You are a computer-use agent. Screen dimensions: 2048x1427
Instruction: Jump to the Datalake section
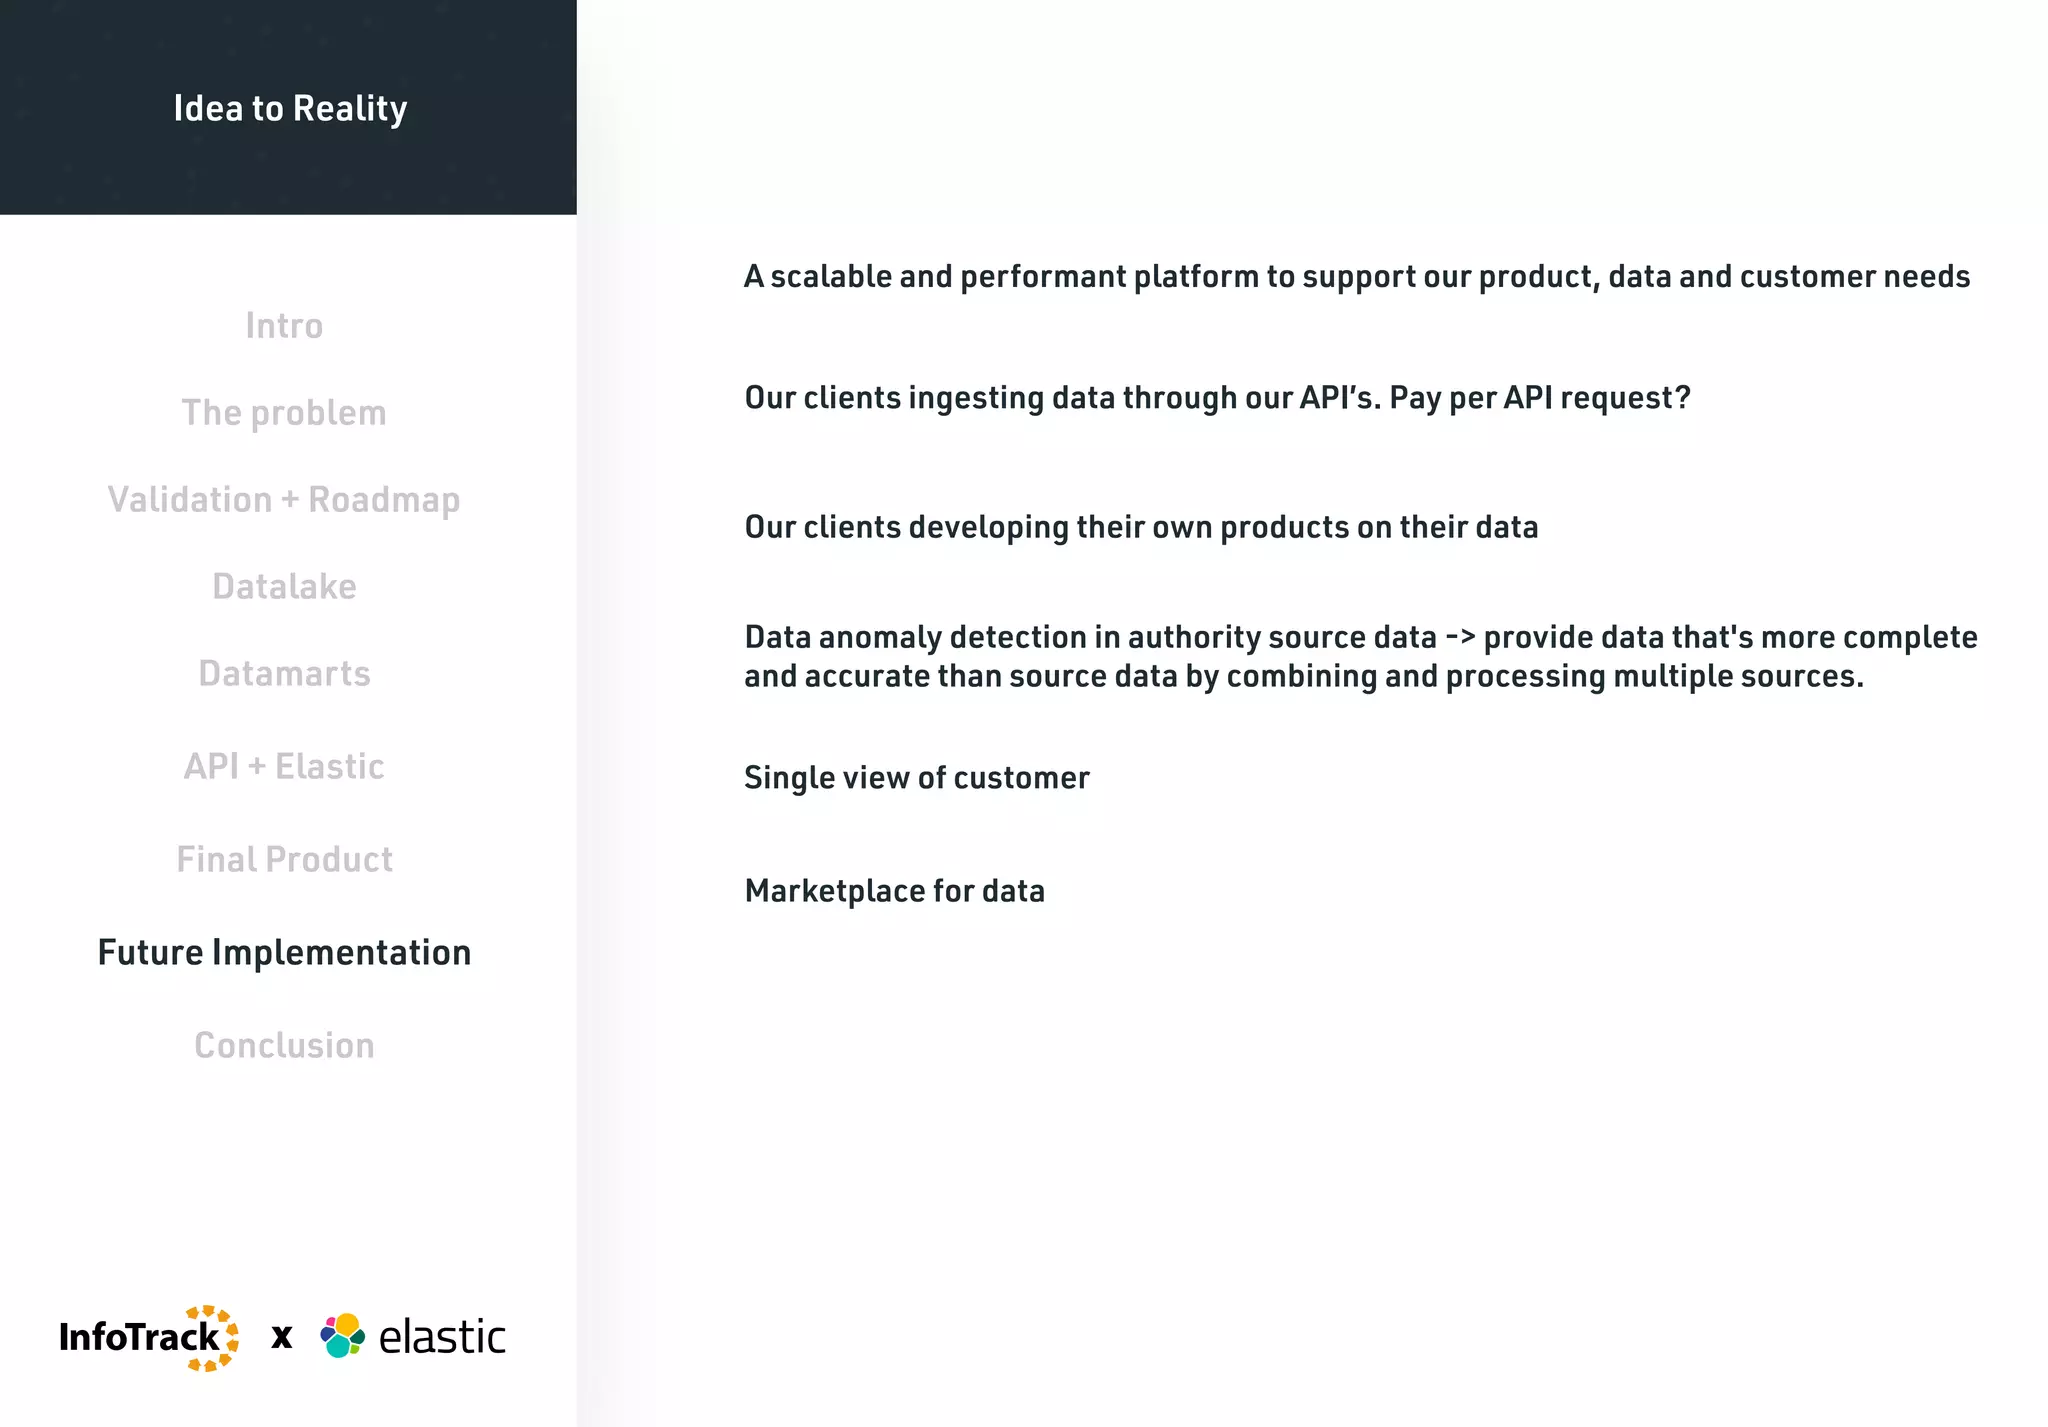click(284, 587)
